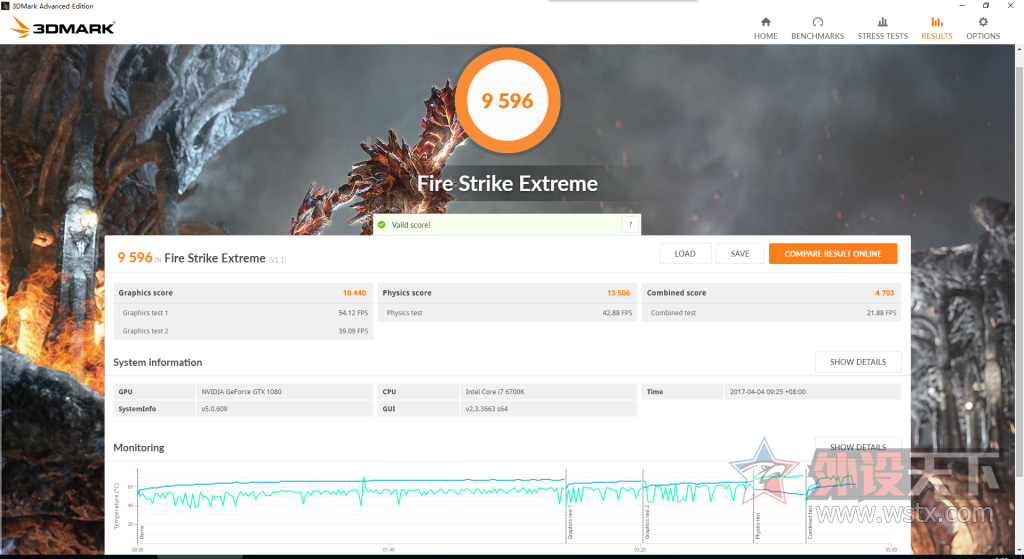The image size is (1024, 559).
Task: Show details for System information
Action: click(858, 362)
